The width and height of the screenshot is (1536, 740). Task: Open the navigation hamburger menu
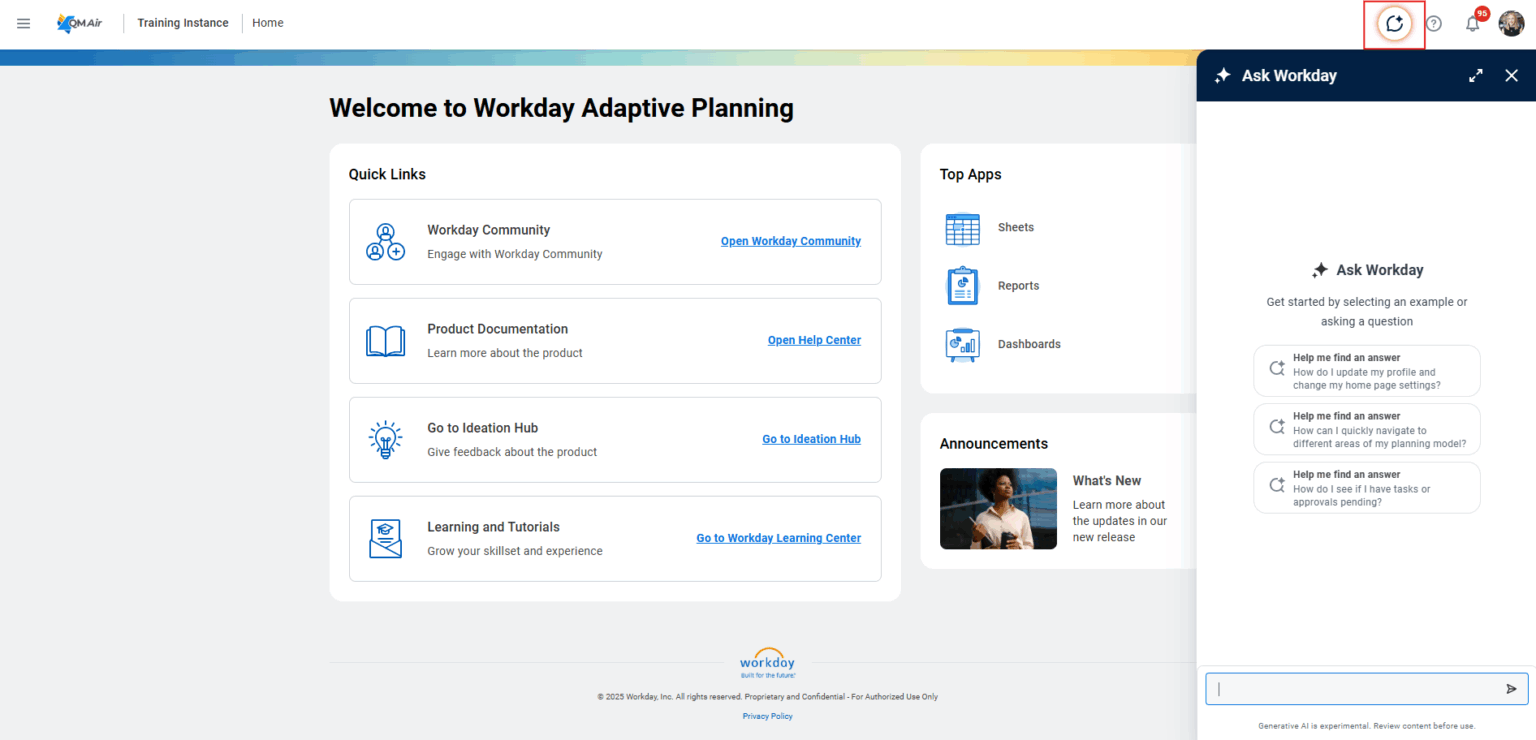(23, 22)
